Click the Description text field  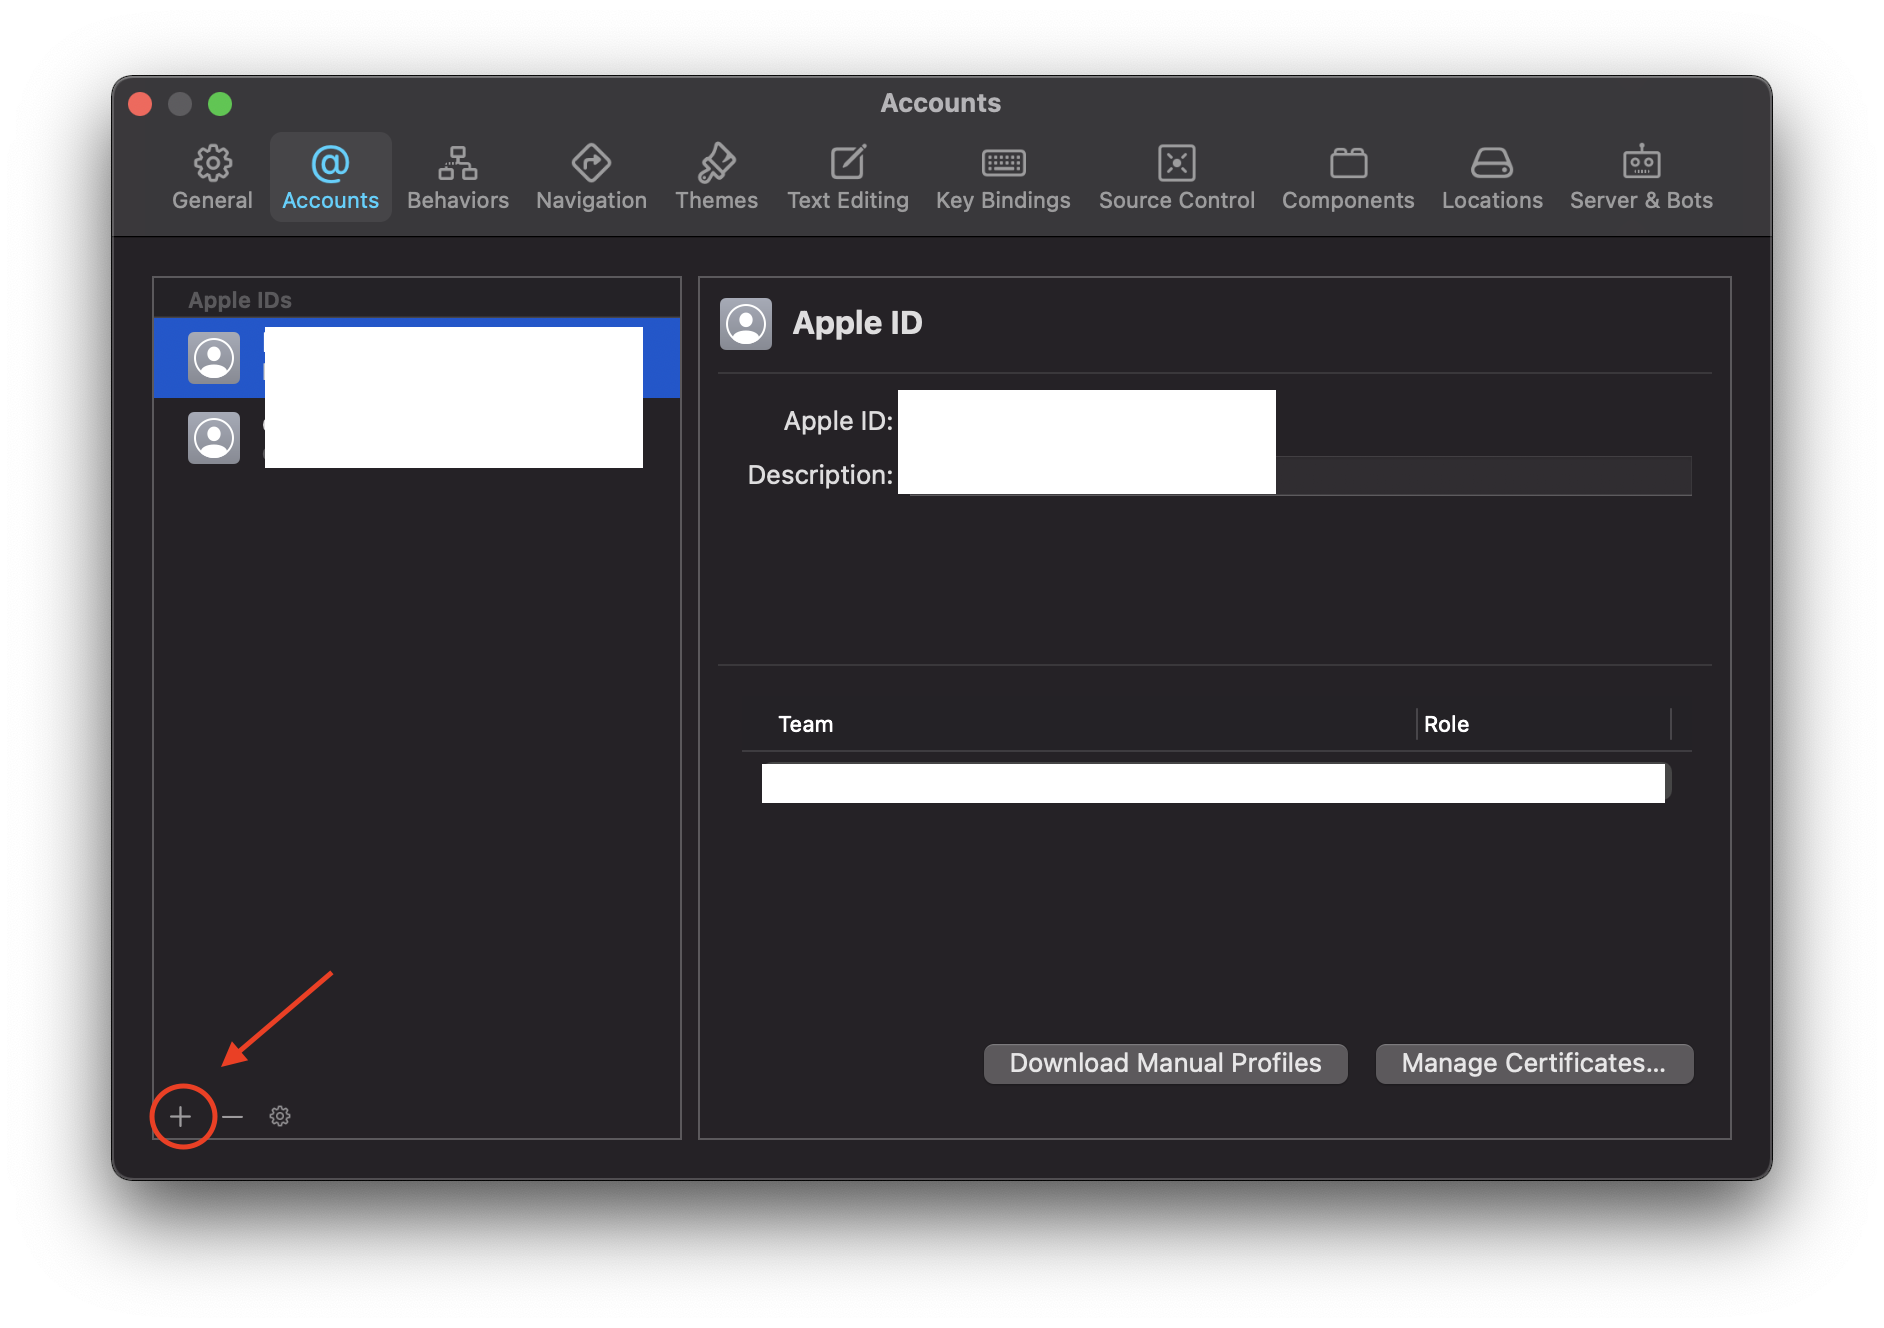pyautogui.click(x=1294, y=475)
